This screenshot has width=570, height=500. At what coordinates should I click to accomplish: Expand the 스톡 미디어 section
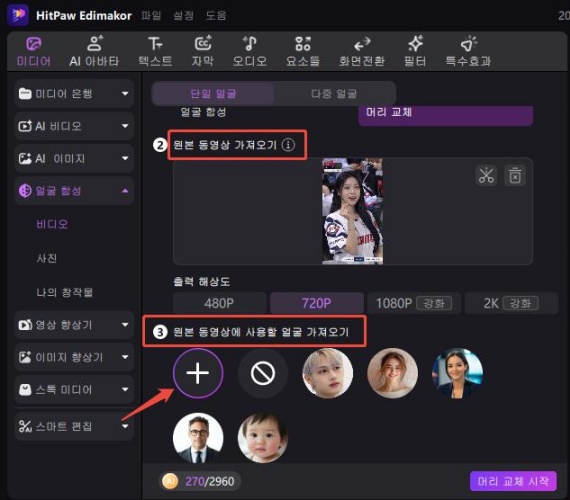click(x=74, y=390)
